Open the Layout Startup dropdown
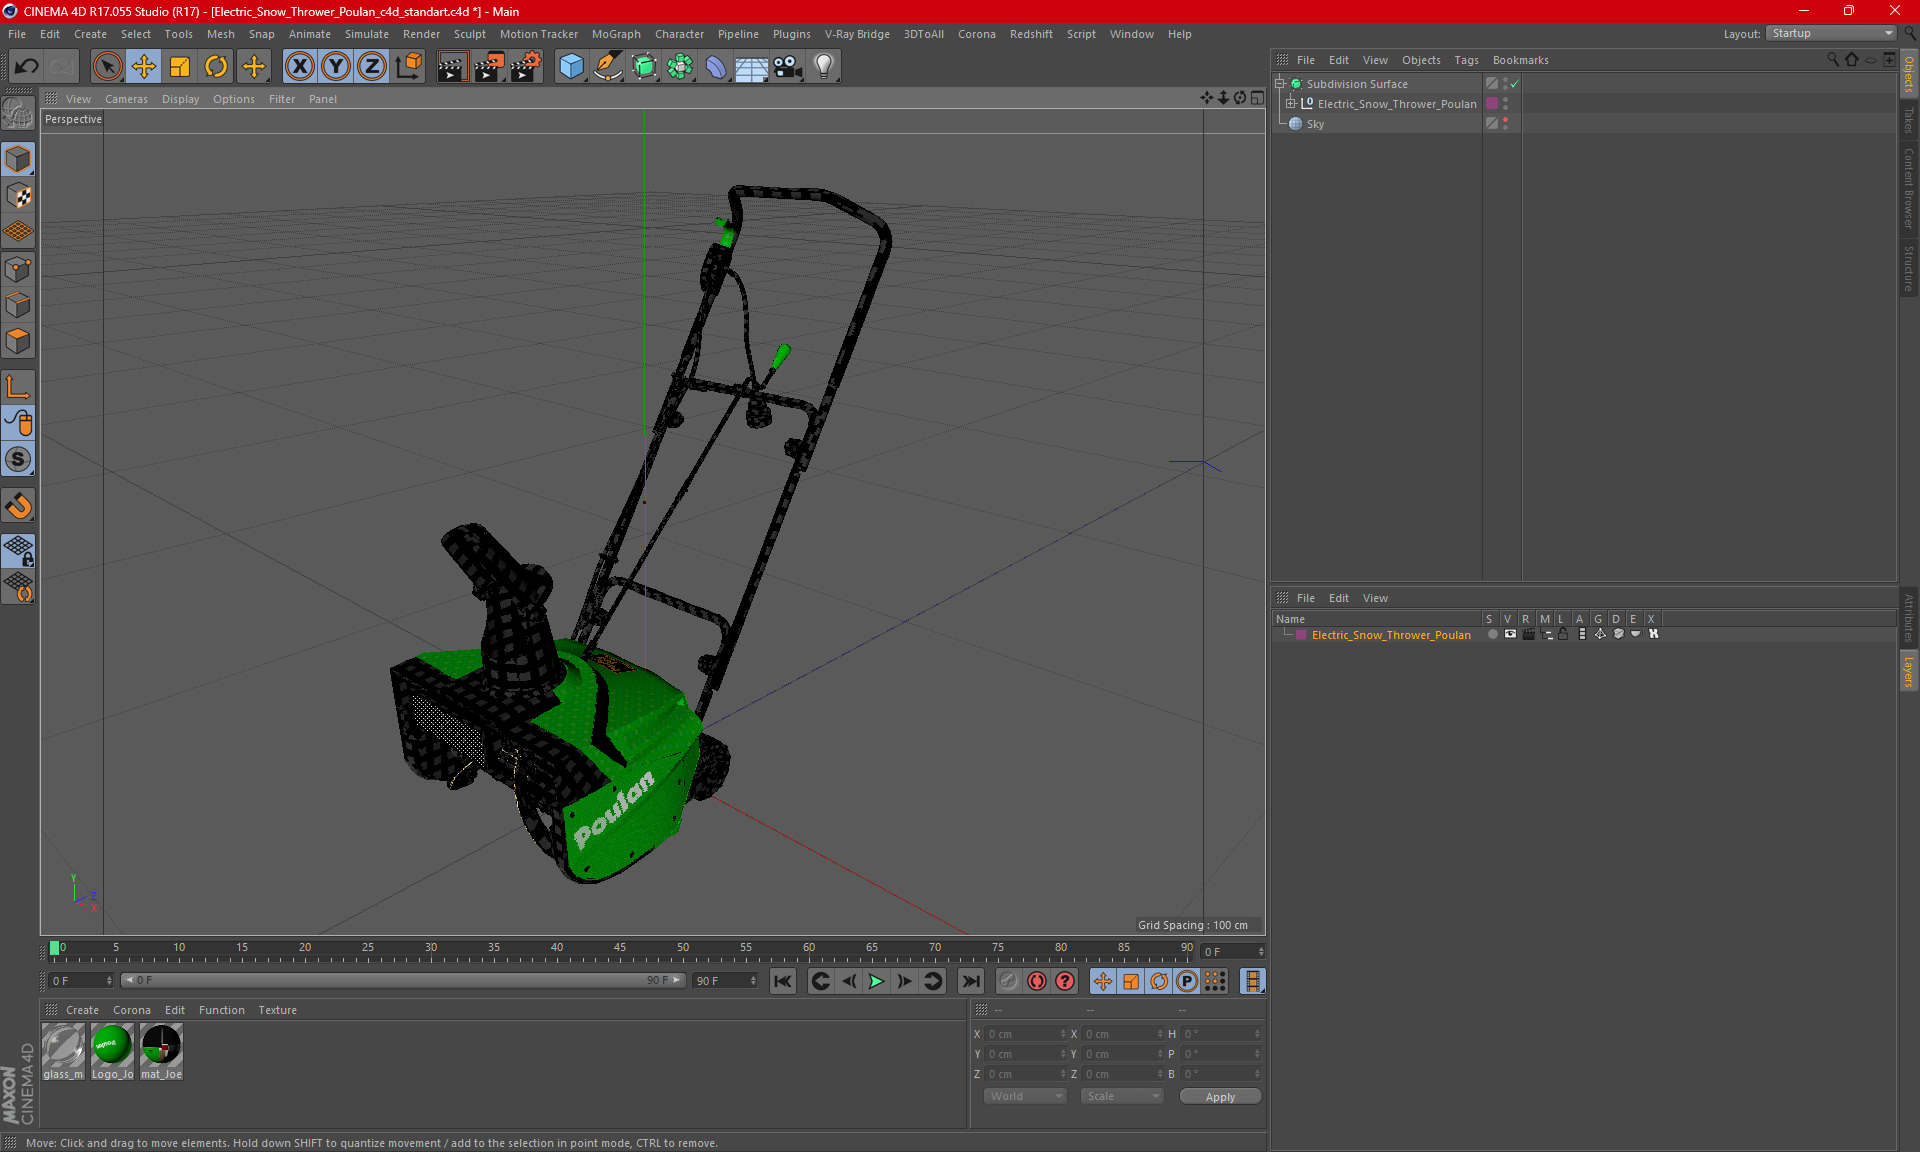Viewport: 1920px width, 1152px height. pos(1832,33)
